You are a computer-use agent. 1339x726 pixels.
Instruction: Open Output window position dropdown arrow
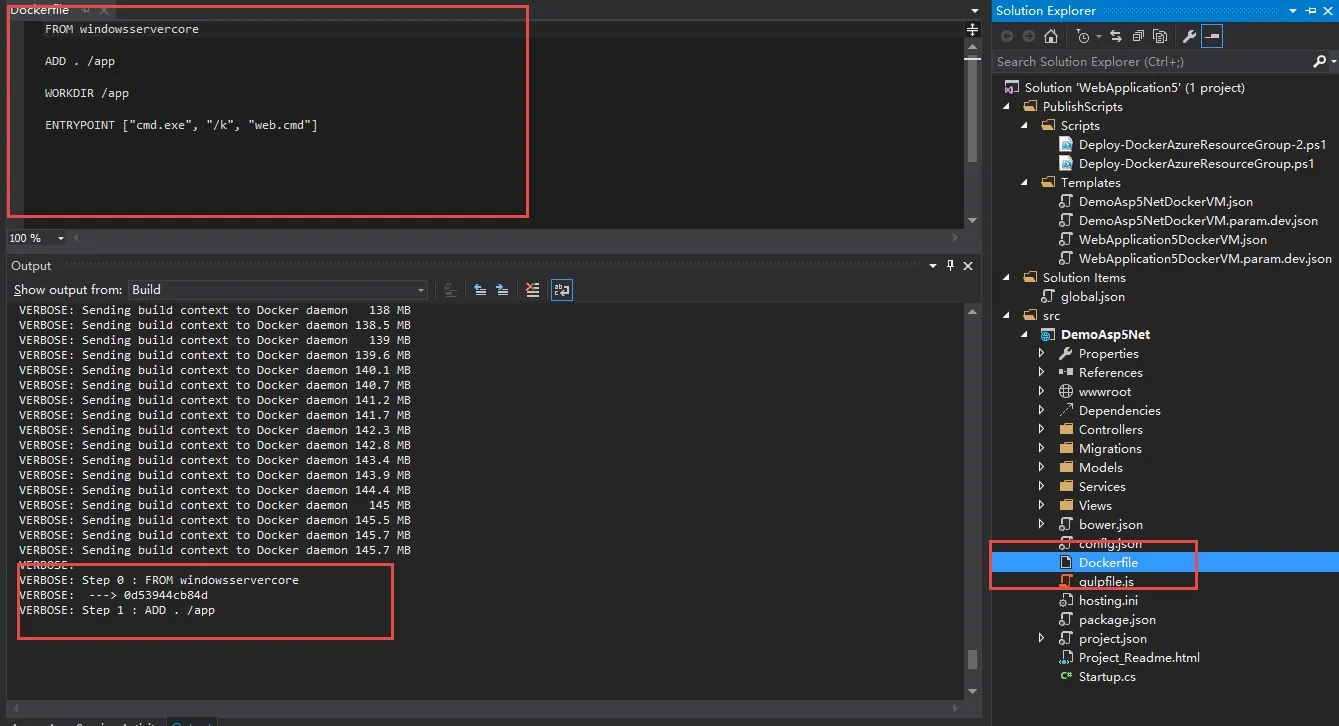click(x=934, y=266)
